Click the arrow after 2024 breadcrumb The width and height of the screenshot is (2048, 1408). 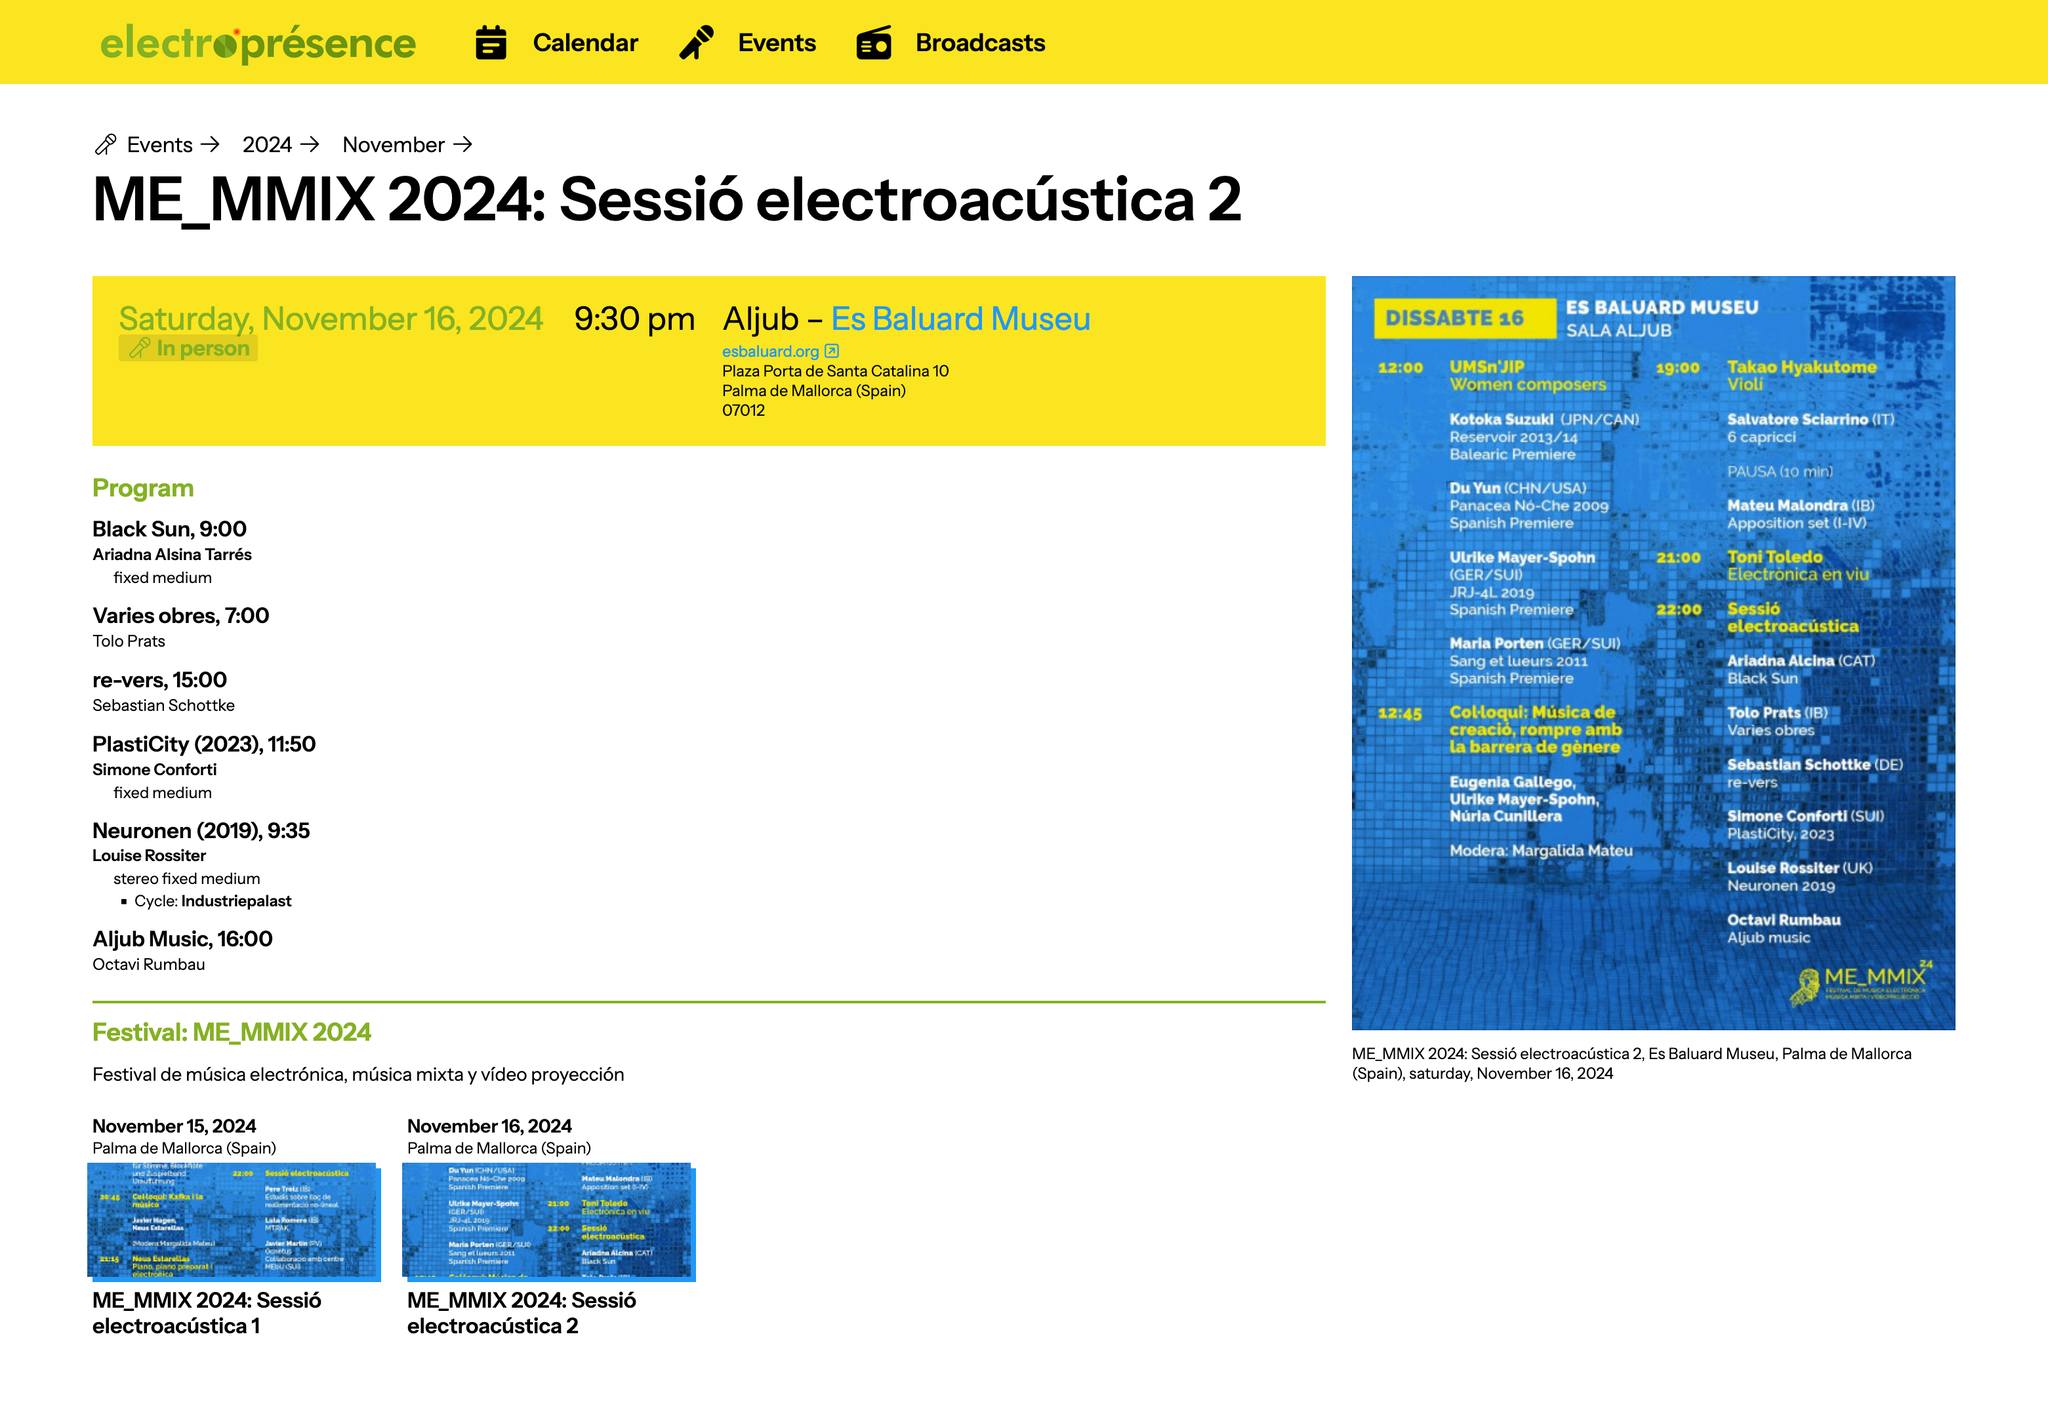click(x=309, y=145)
